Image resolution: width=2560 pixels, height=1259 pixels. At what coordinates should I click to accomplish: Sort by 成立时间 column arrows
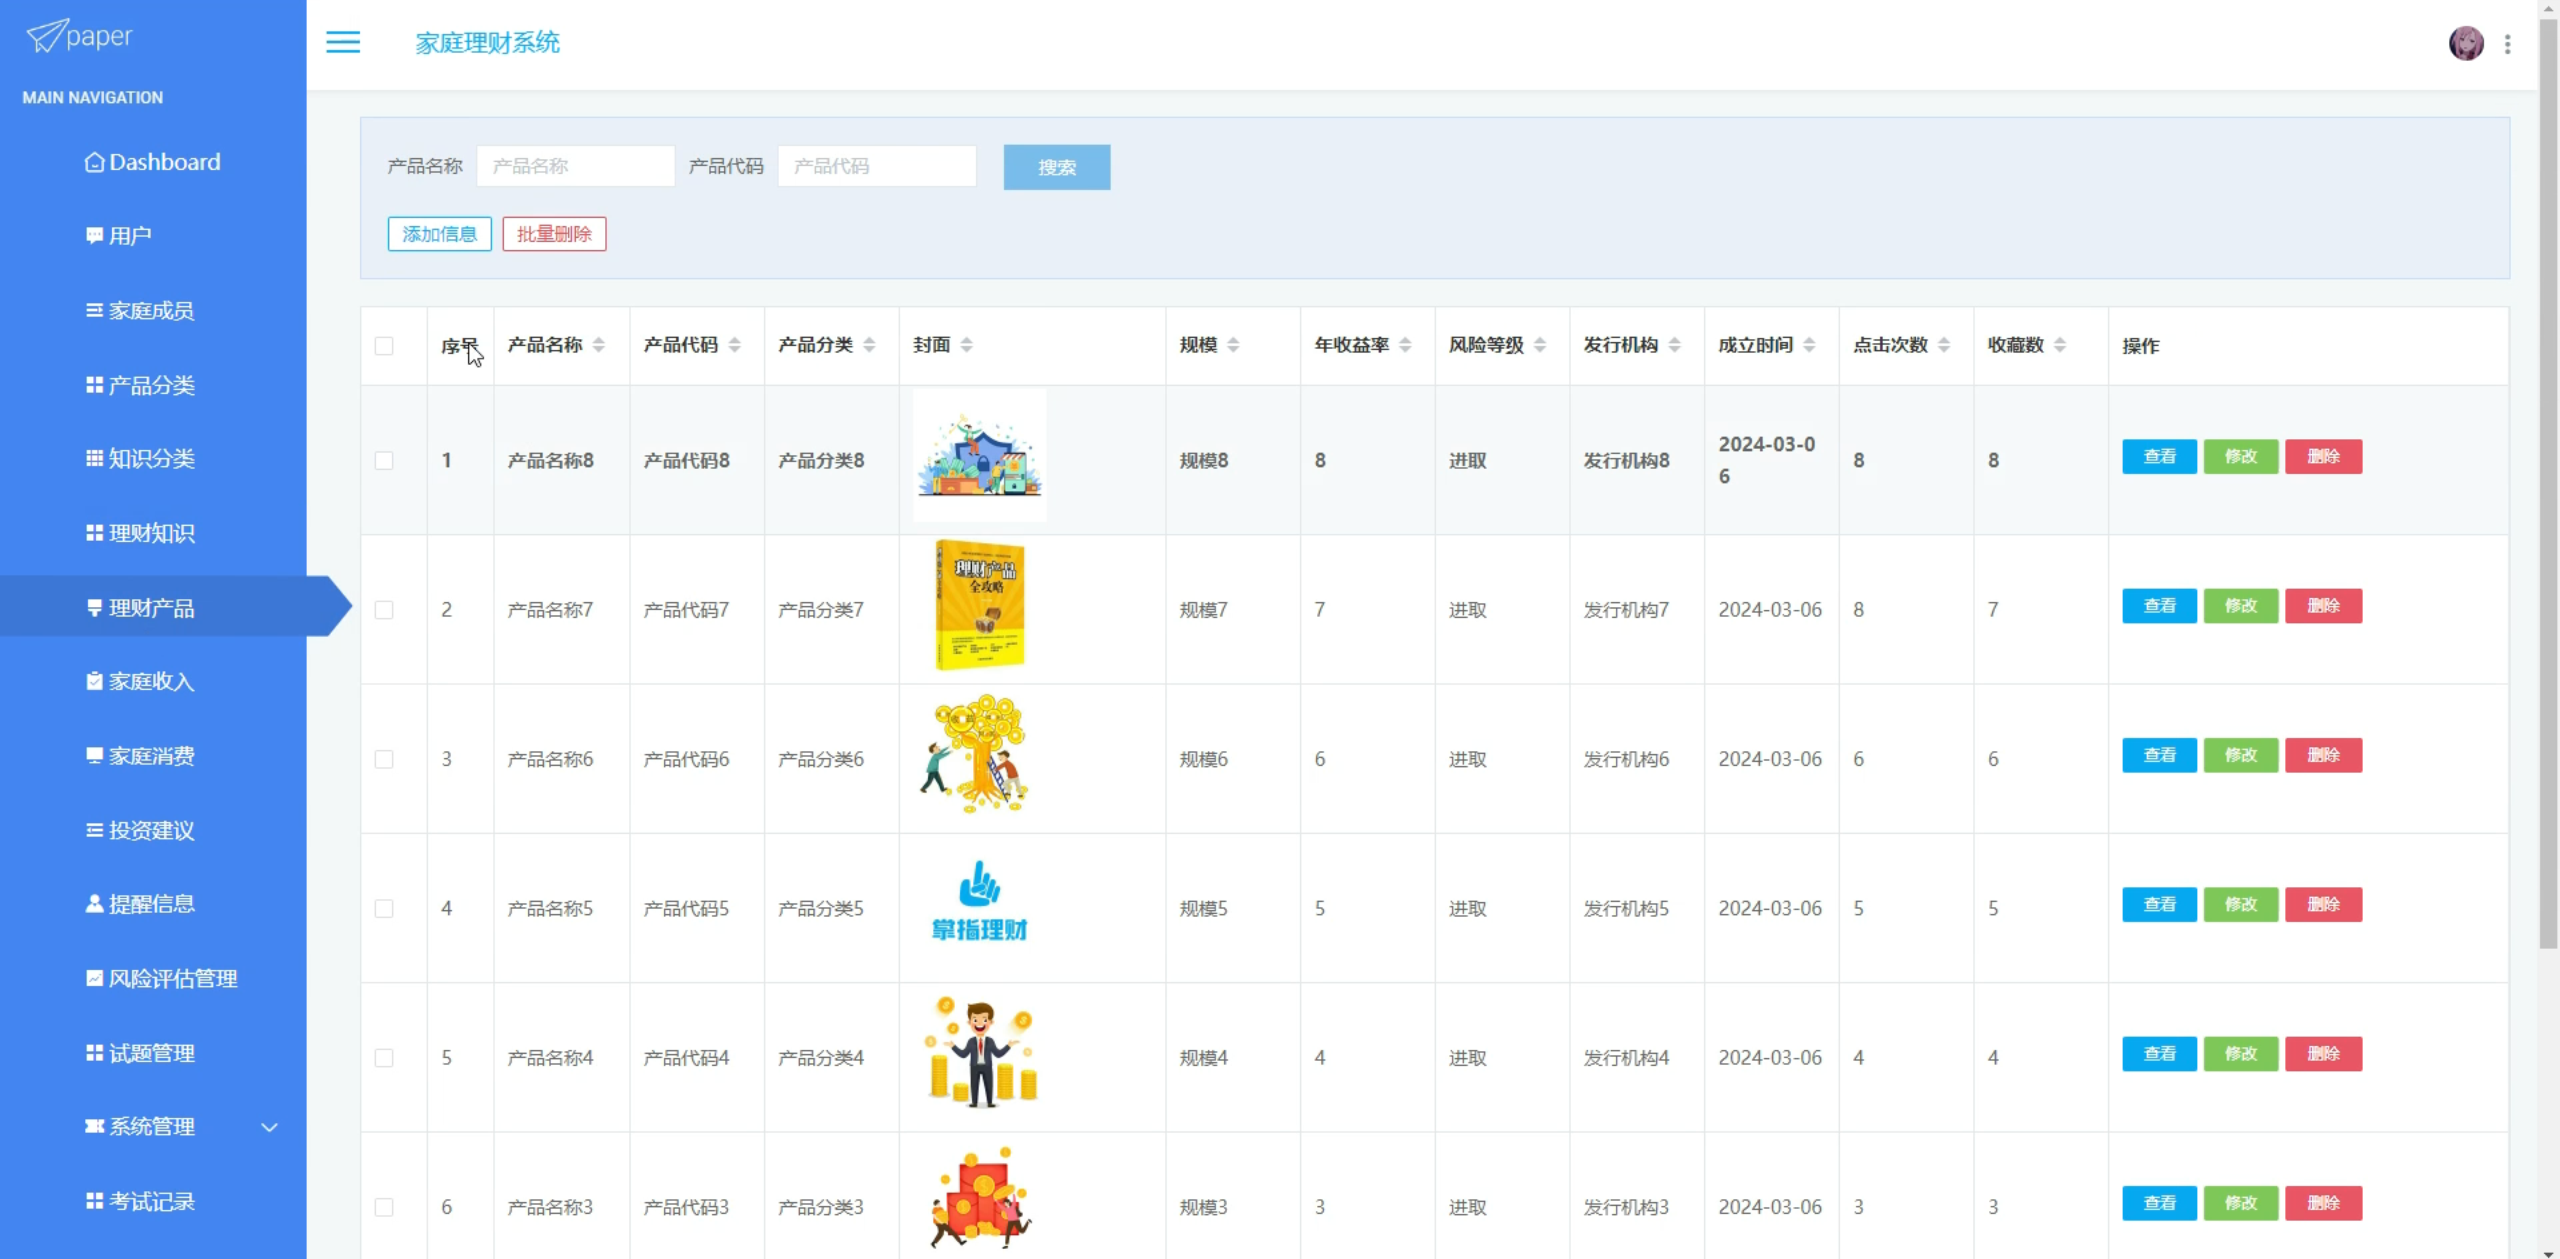(x=1809, y=345)
